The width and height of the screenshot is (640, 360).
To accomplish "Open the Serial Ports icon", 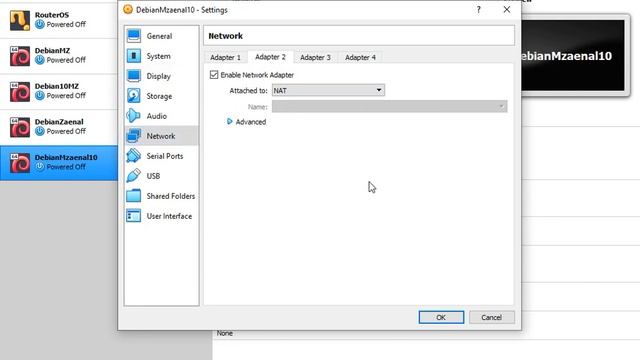I will 134,156.
